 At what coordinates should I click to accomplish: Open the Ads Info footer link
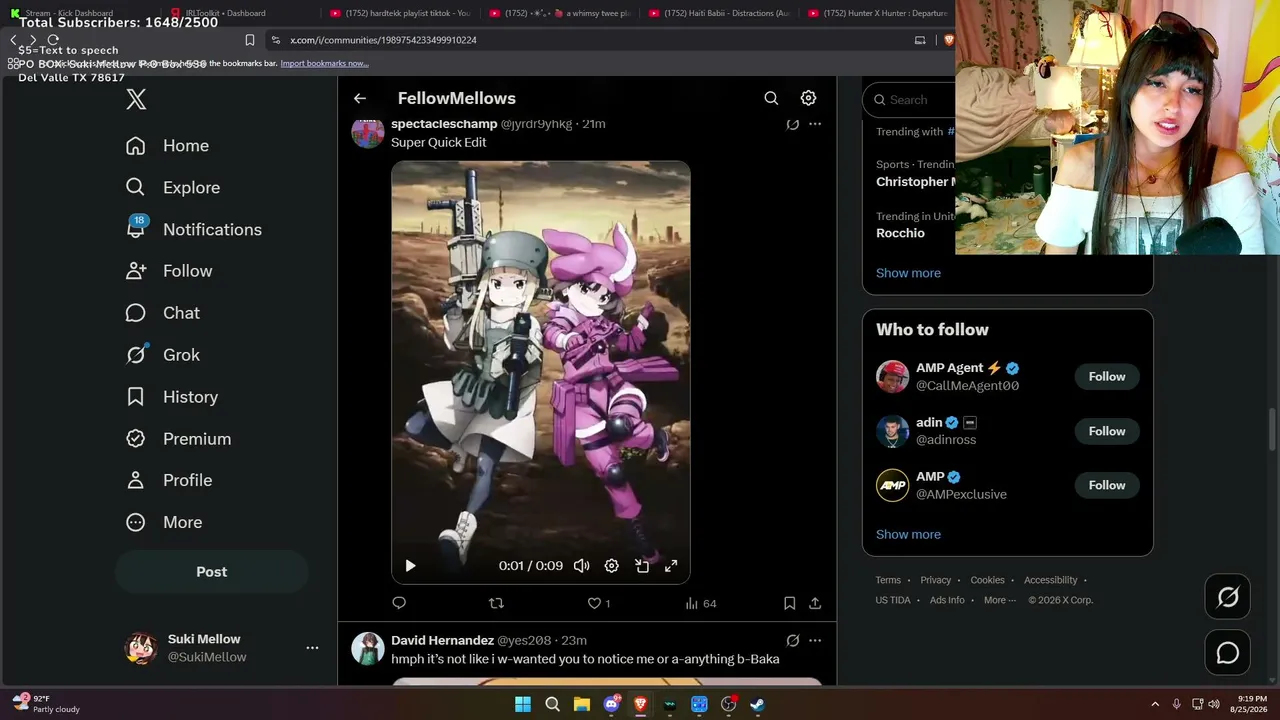click(x=947, y=600)
